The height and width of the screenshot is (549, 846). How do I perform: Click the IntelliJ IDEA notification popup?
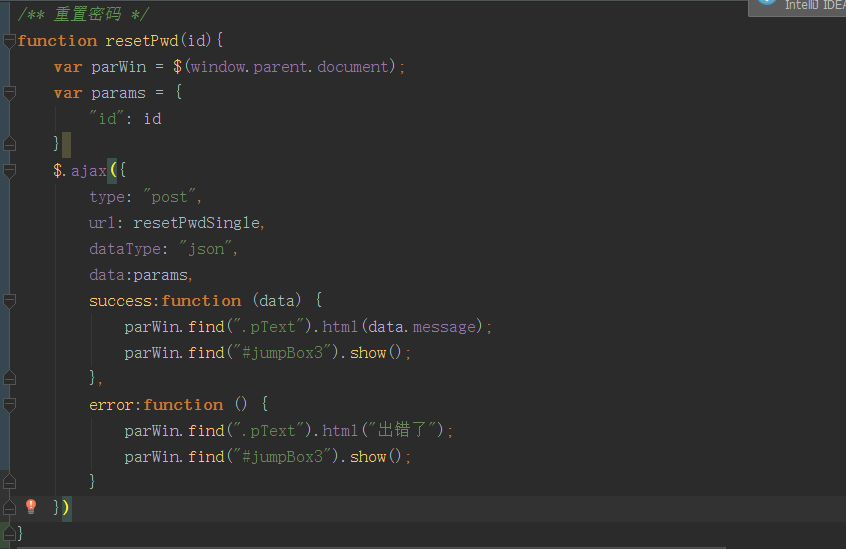[797, 8]
